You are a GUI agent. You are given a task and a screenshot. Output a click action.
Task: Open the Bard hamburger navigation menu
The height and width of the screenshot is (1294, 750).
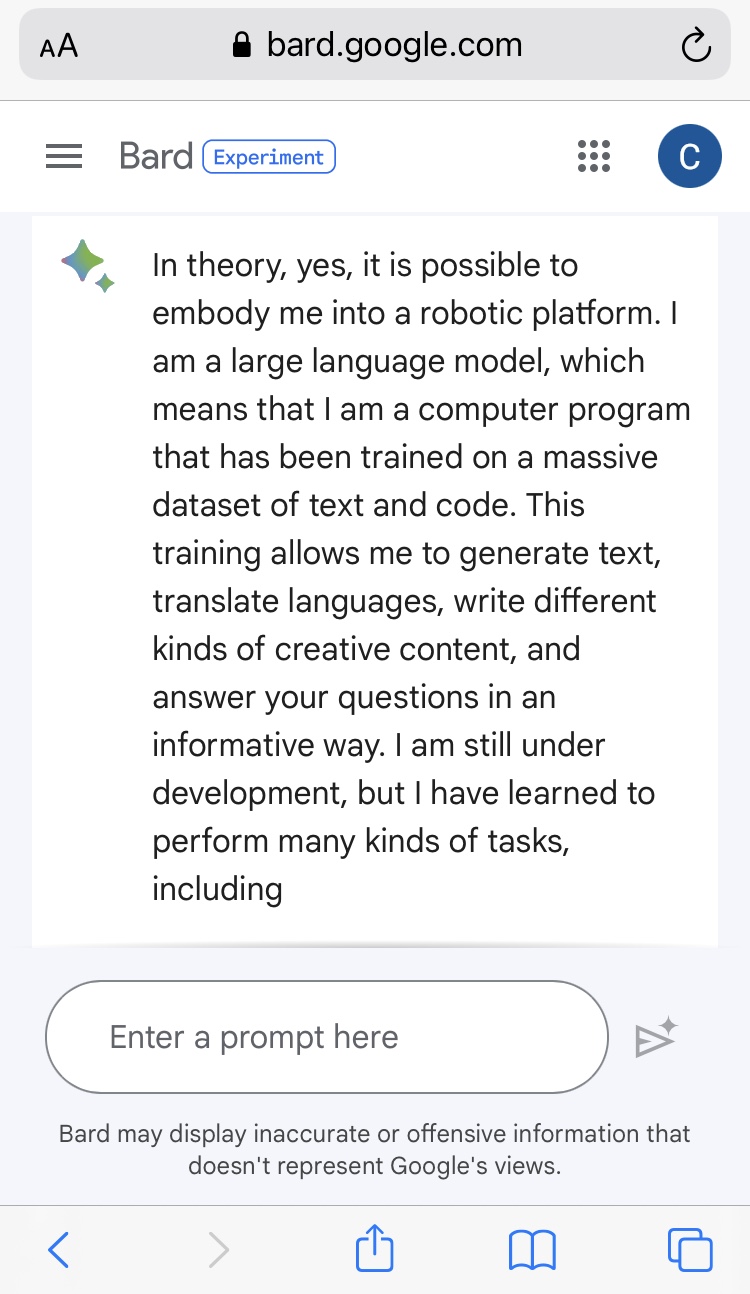pos(64,157)
